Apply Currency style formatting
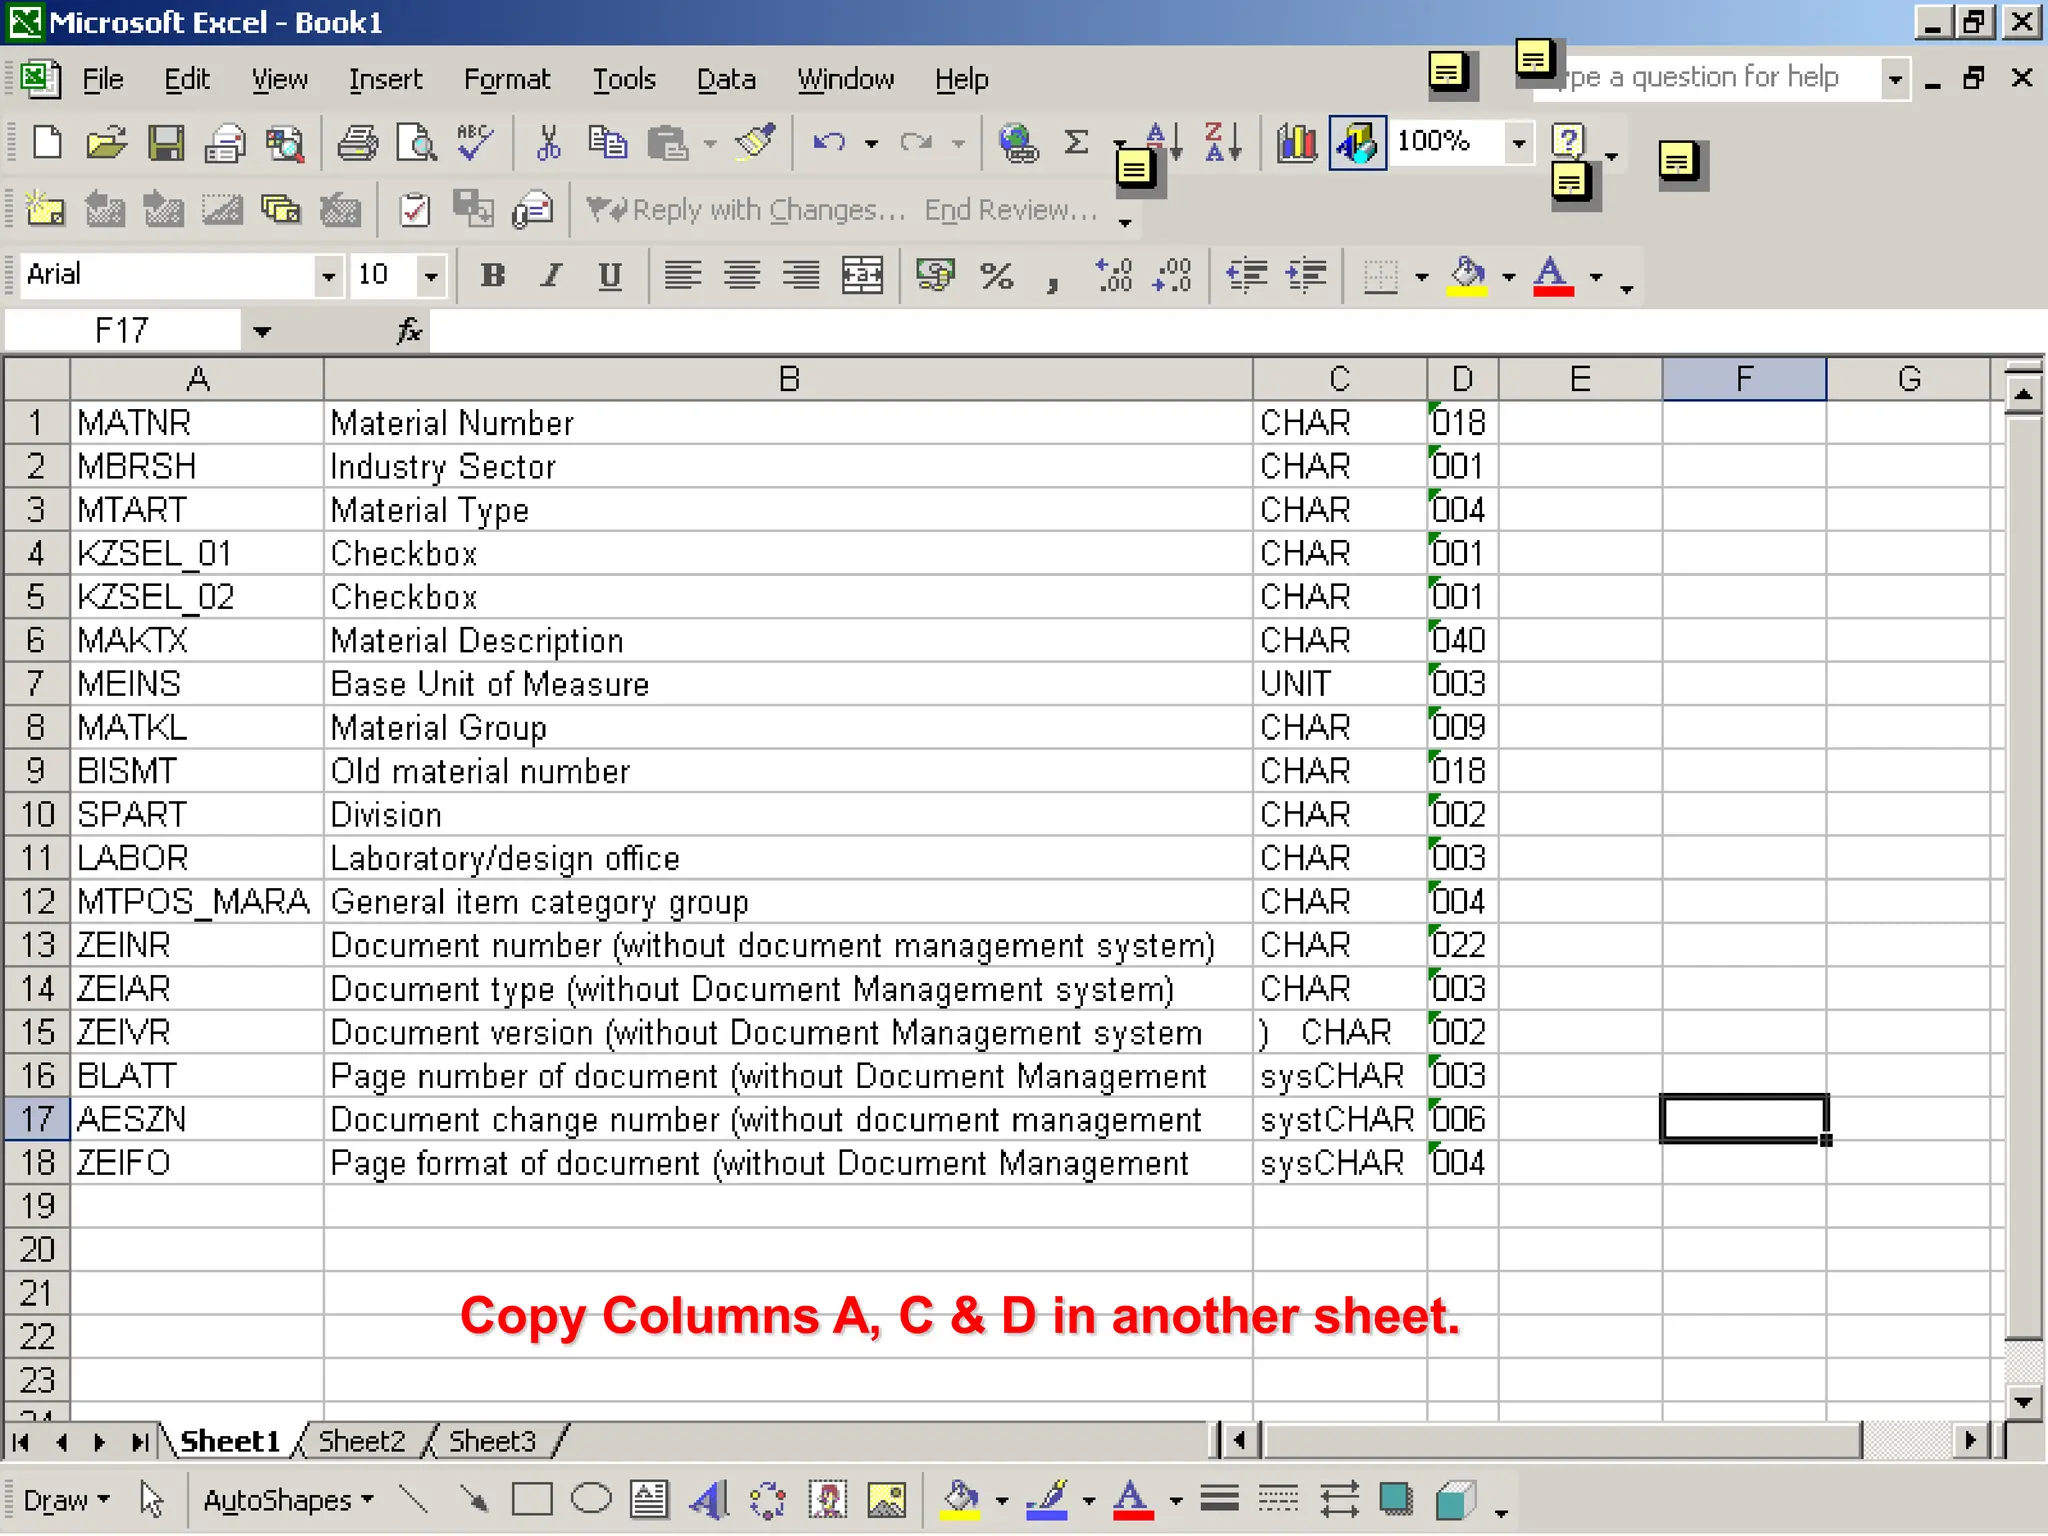2048x1536 pixels. point(935,275)
